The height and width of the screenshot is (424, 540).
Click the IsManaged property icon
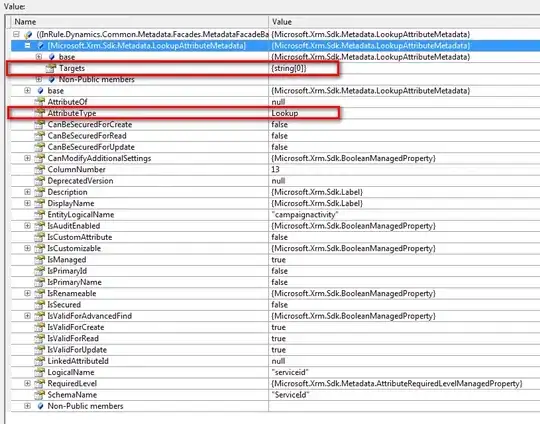tap(40, 259)
